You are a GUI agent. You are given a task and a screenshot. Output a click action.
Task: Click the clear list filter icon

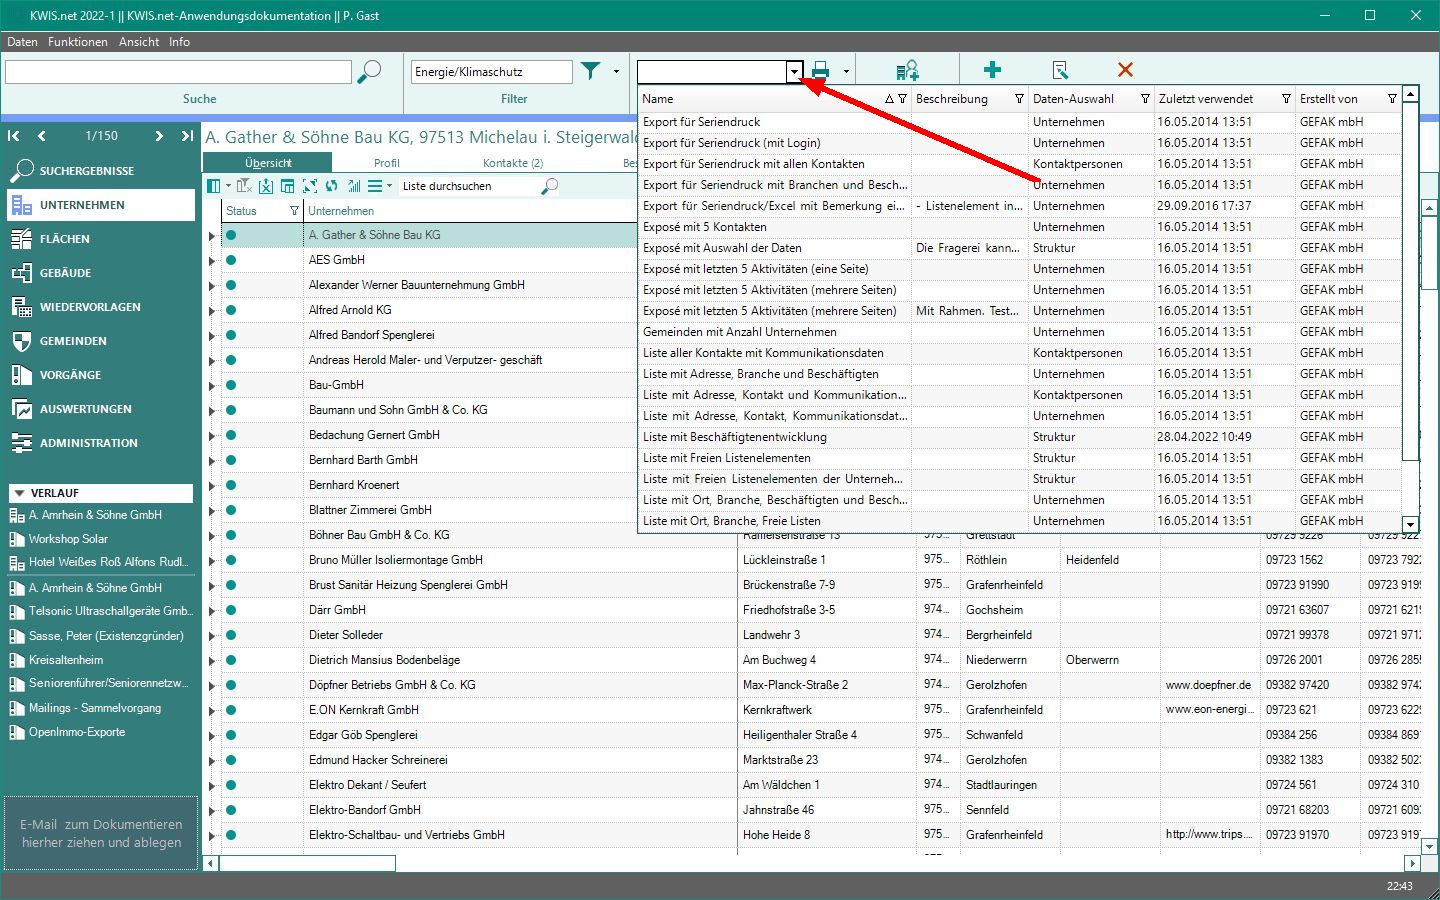[x=244, y=186]
